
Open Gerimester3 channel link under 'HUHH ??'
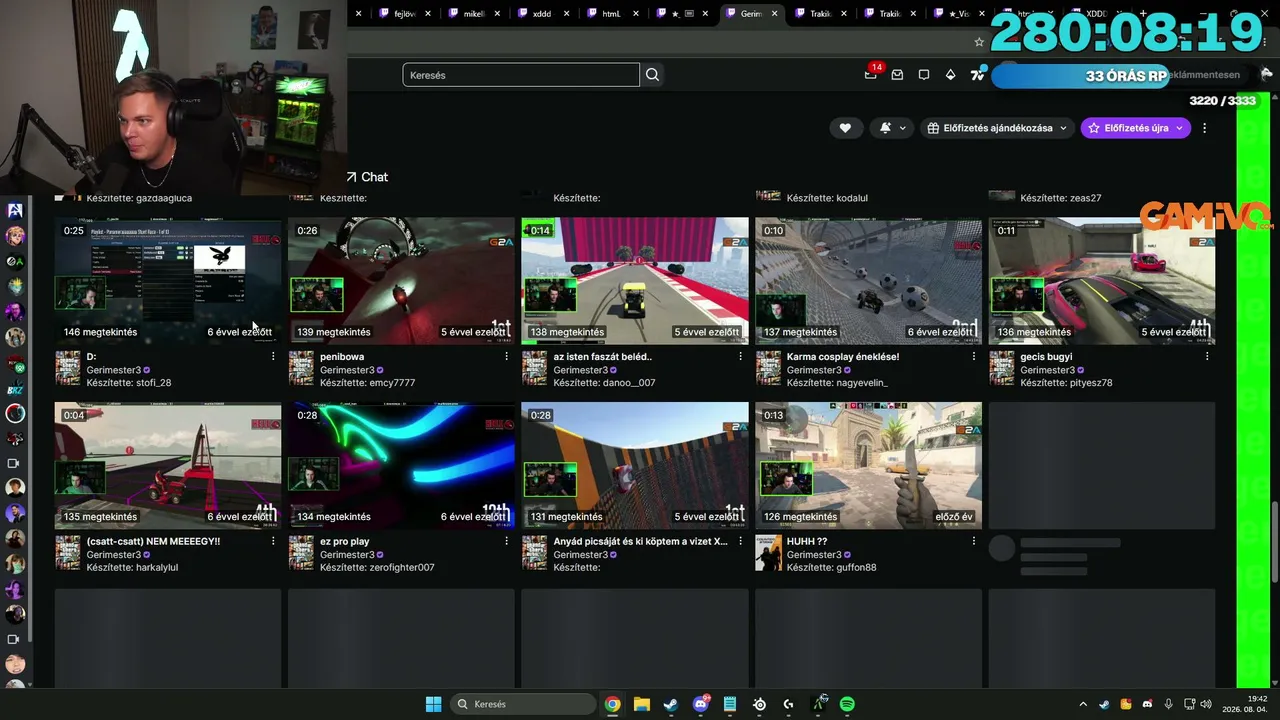(x=815, y=555)
